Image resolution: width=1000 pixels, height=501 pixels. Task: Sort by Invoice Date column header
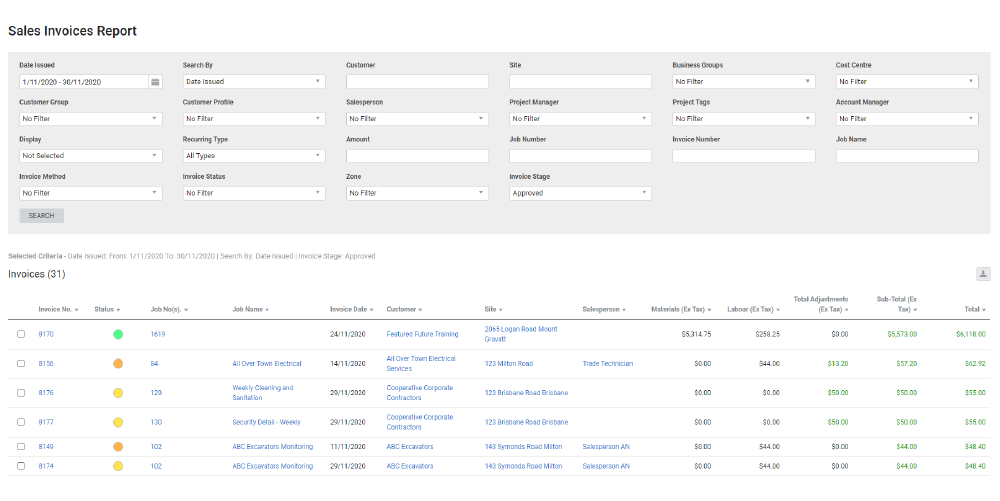[x=351, y=309]
